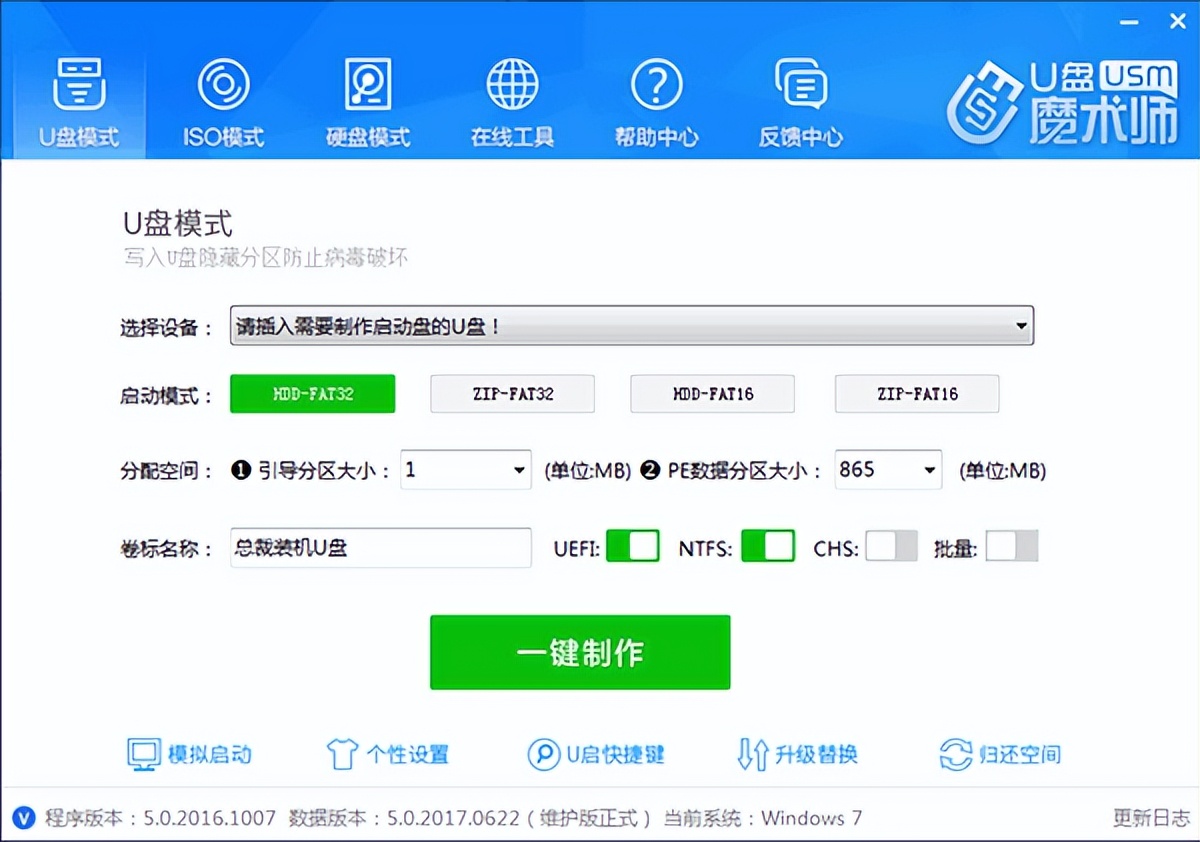
Task: Open the U启快捷键 shortcut lookup
Action: [x=596, y=755]
